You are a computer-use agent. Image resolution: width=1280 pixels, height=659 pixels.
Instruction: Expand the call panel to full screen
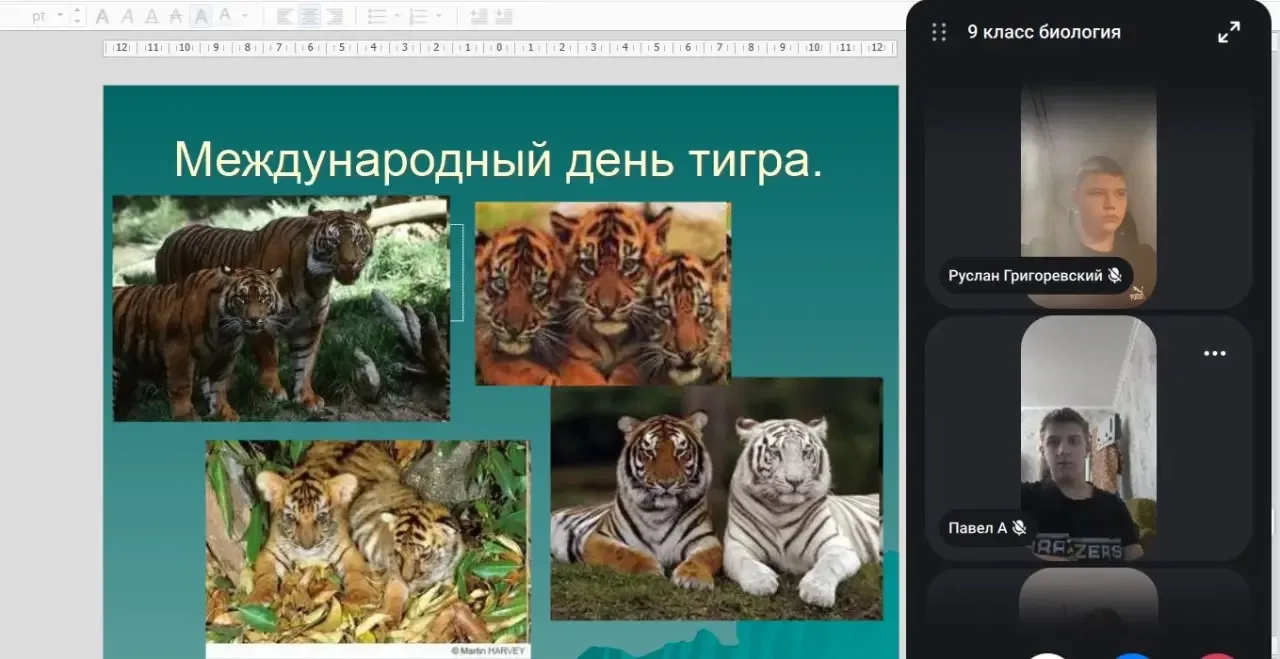click(x=1229, y=32)
